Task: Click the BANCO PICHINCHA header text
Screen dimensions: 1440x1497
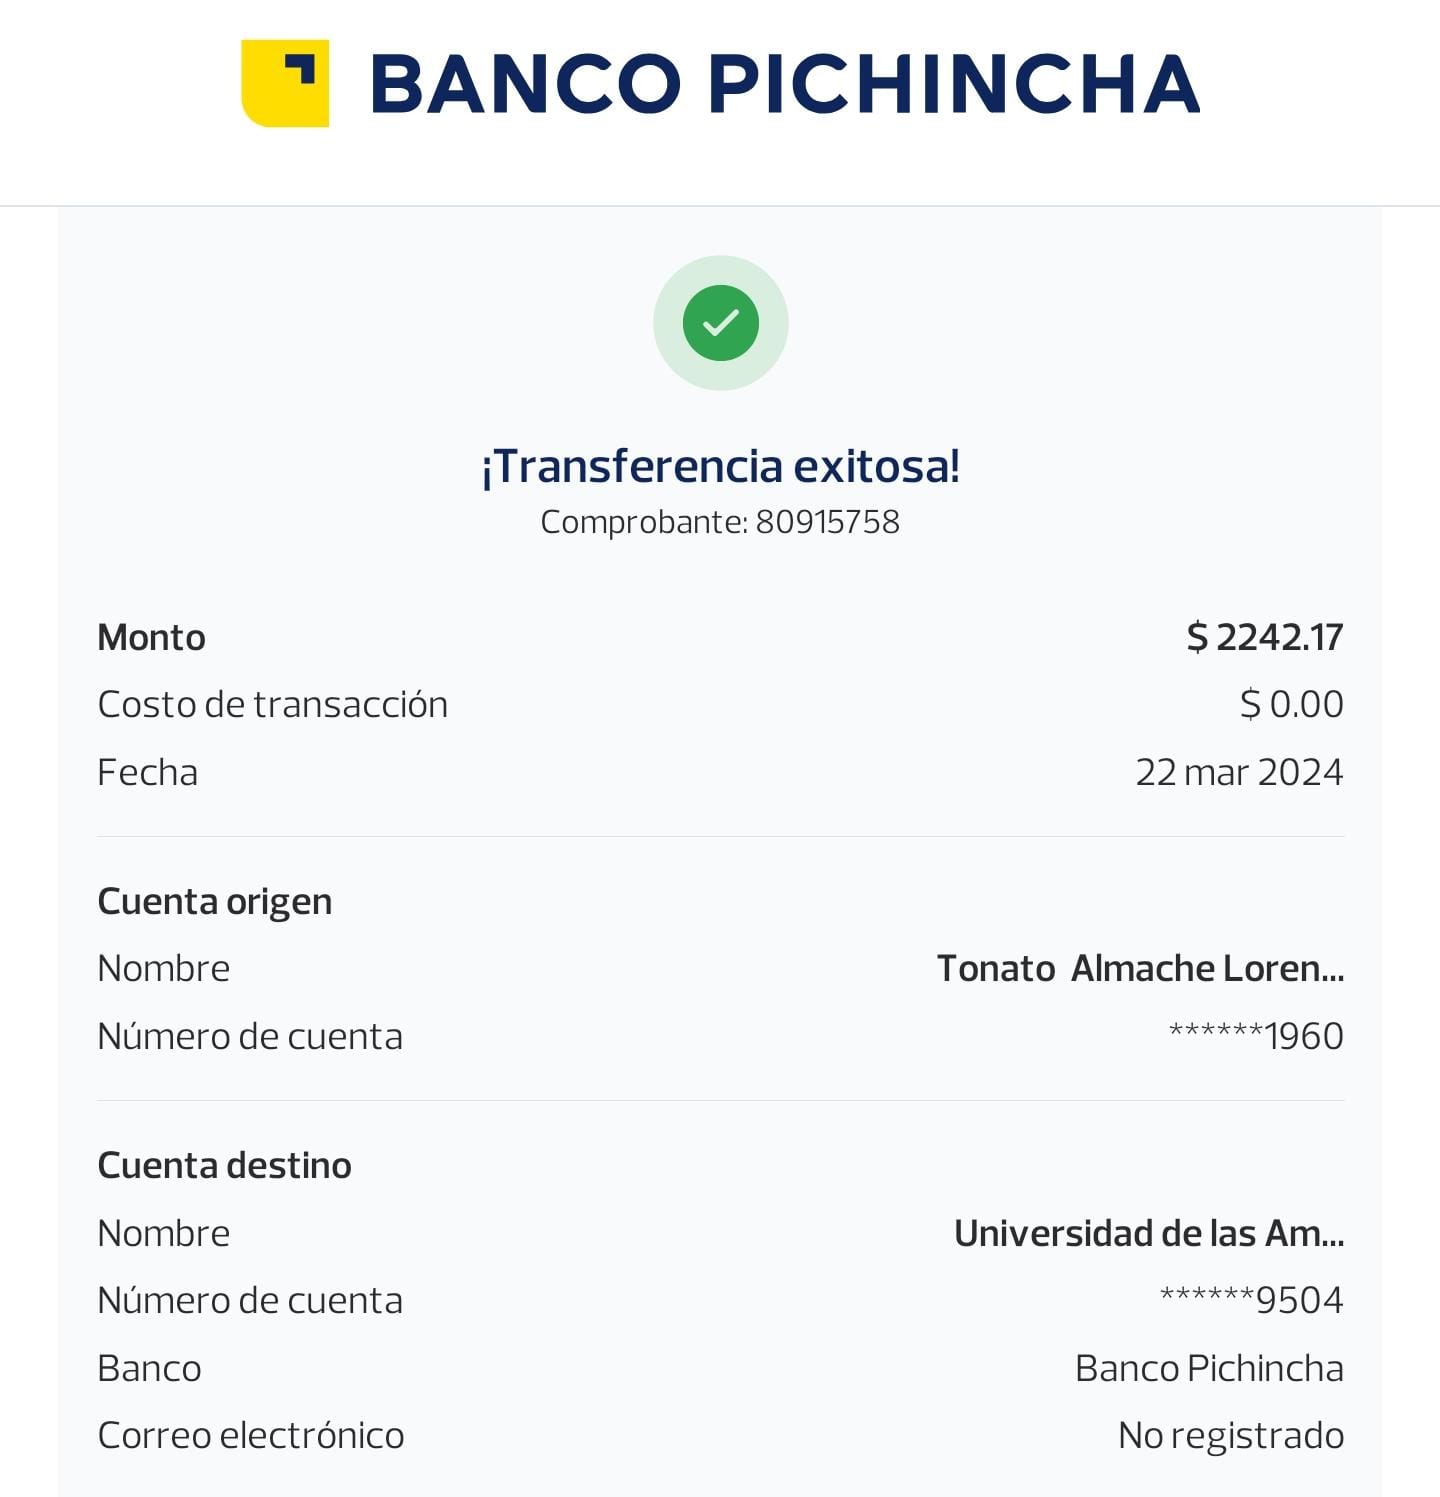Action: (x=785, y=84)
